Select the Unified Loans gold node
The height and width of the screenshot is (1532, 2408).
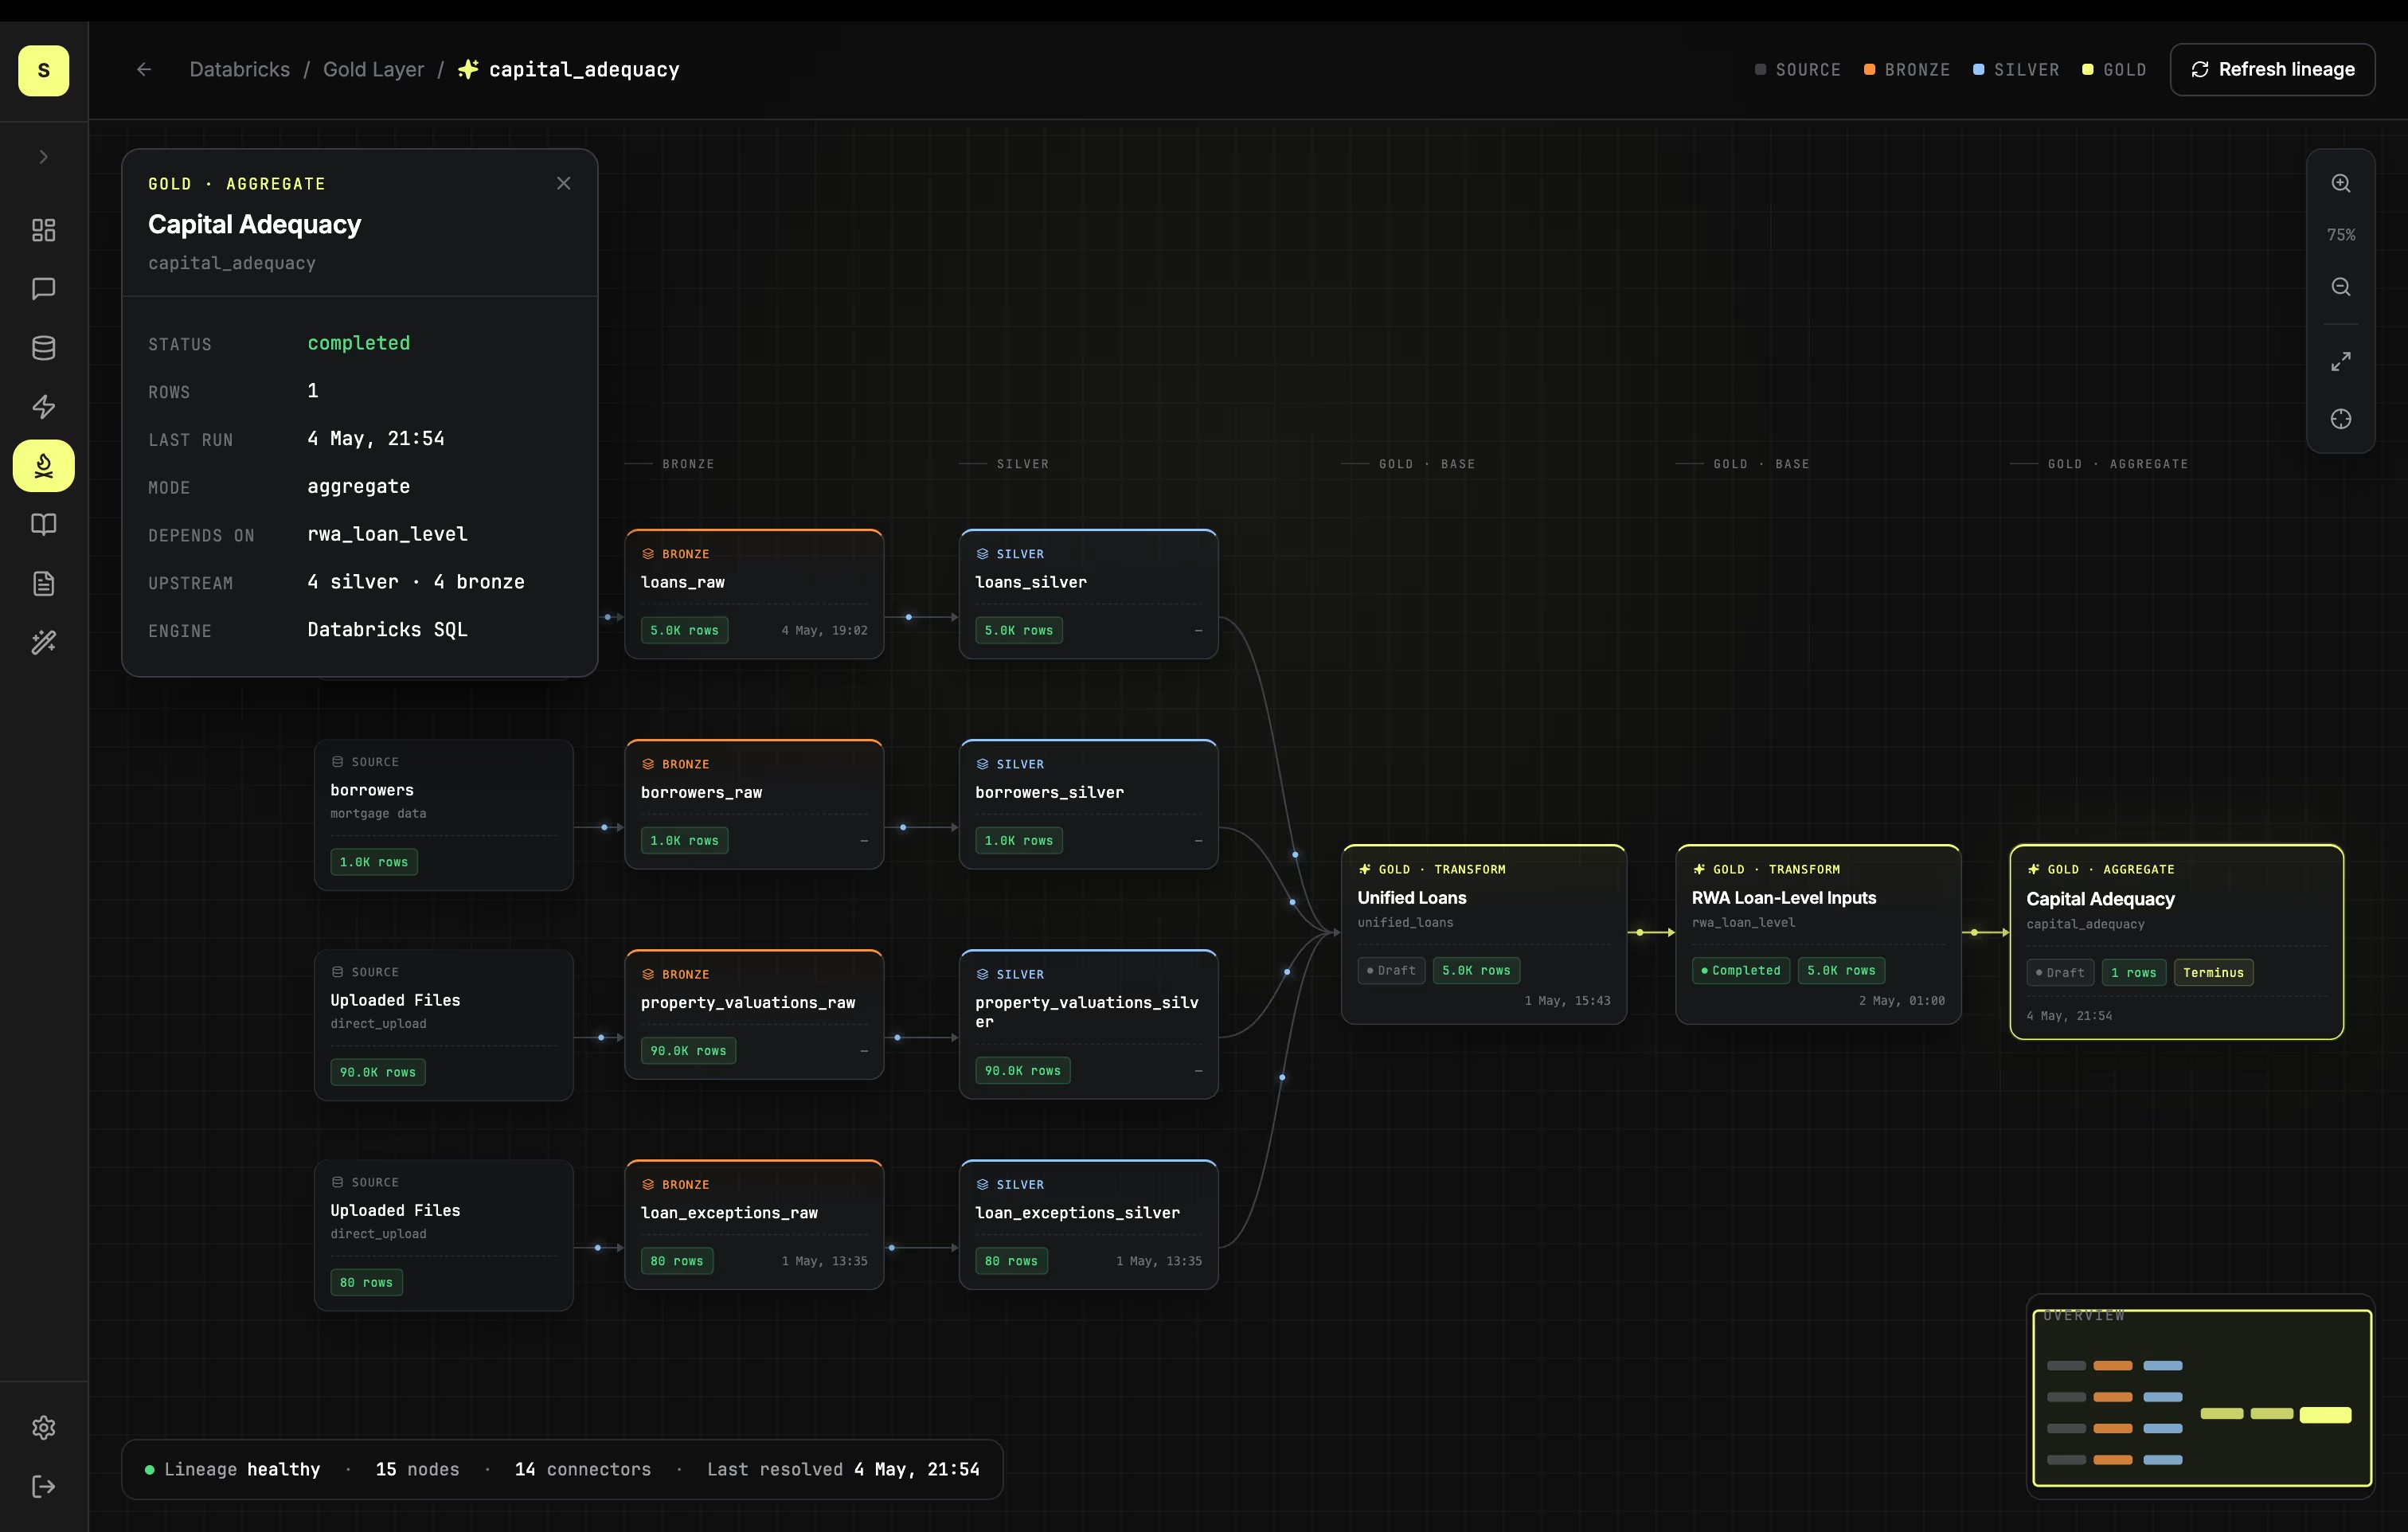(x=1483, y=934)
